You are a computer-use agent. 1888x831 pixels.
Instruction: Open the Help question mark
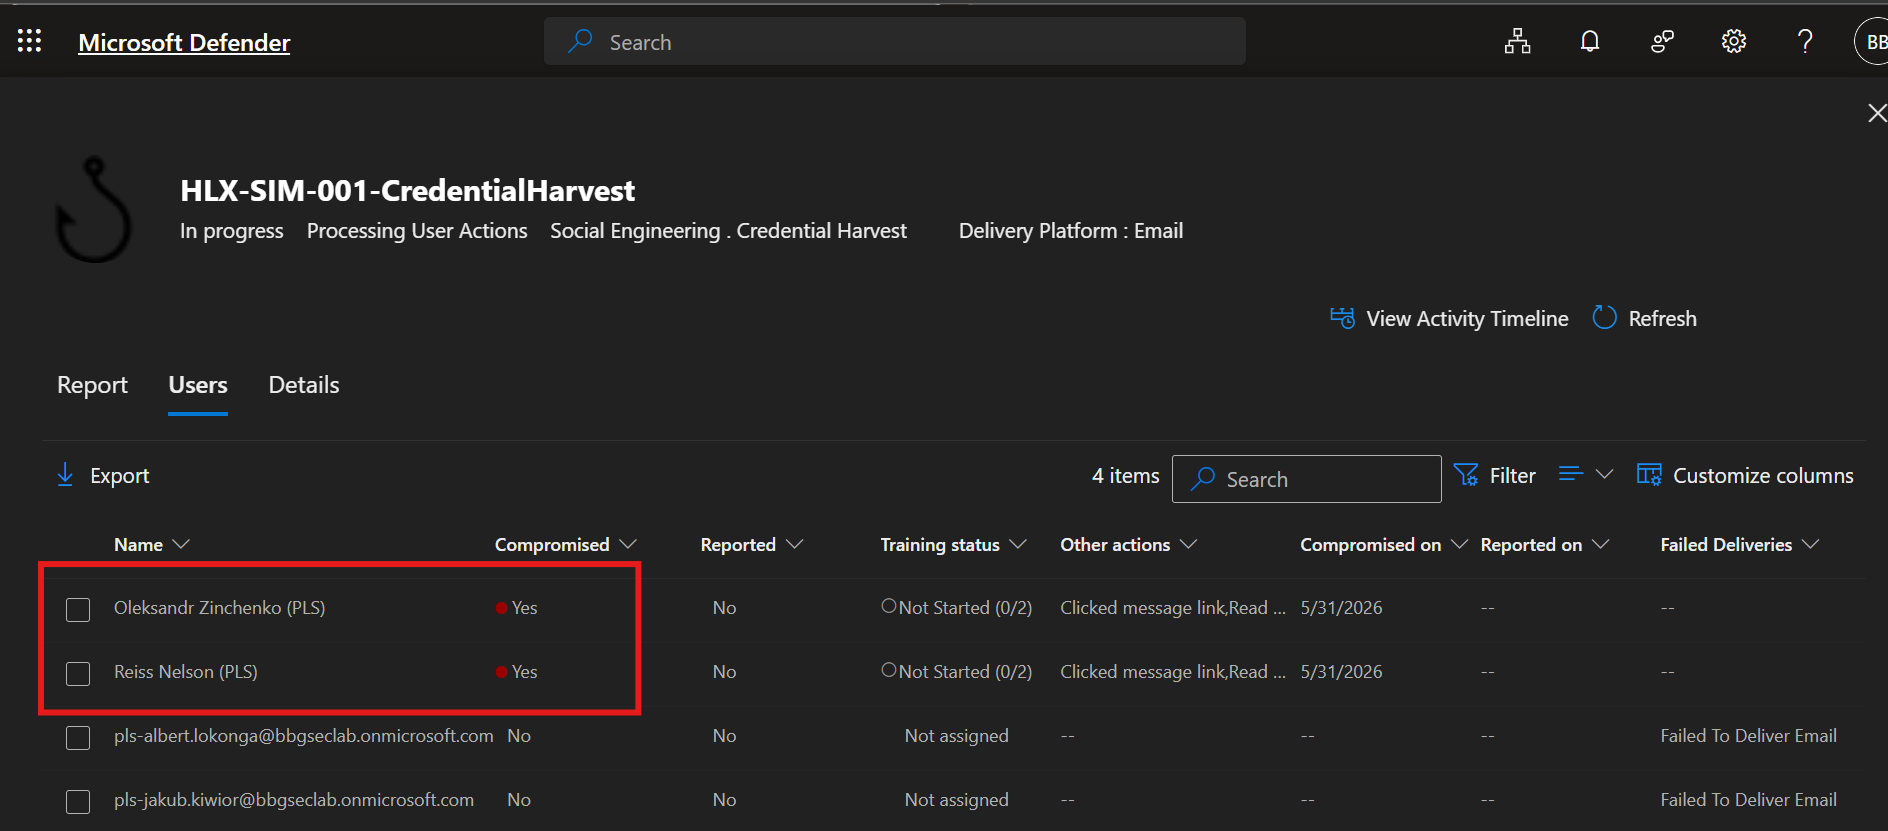[1805, 42]
